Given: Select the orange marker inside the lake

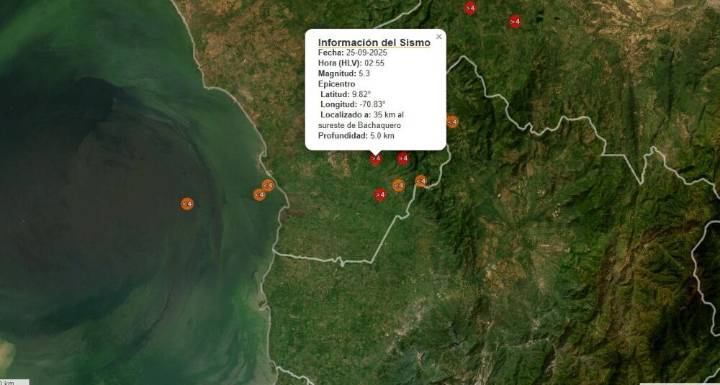Looking at the screenshot, I should point(186,204).
